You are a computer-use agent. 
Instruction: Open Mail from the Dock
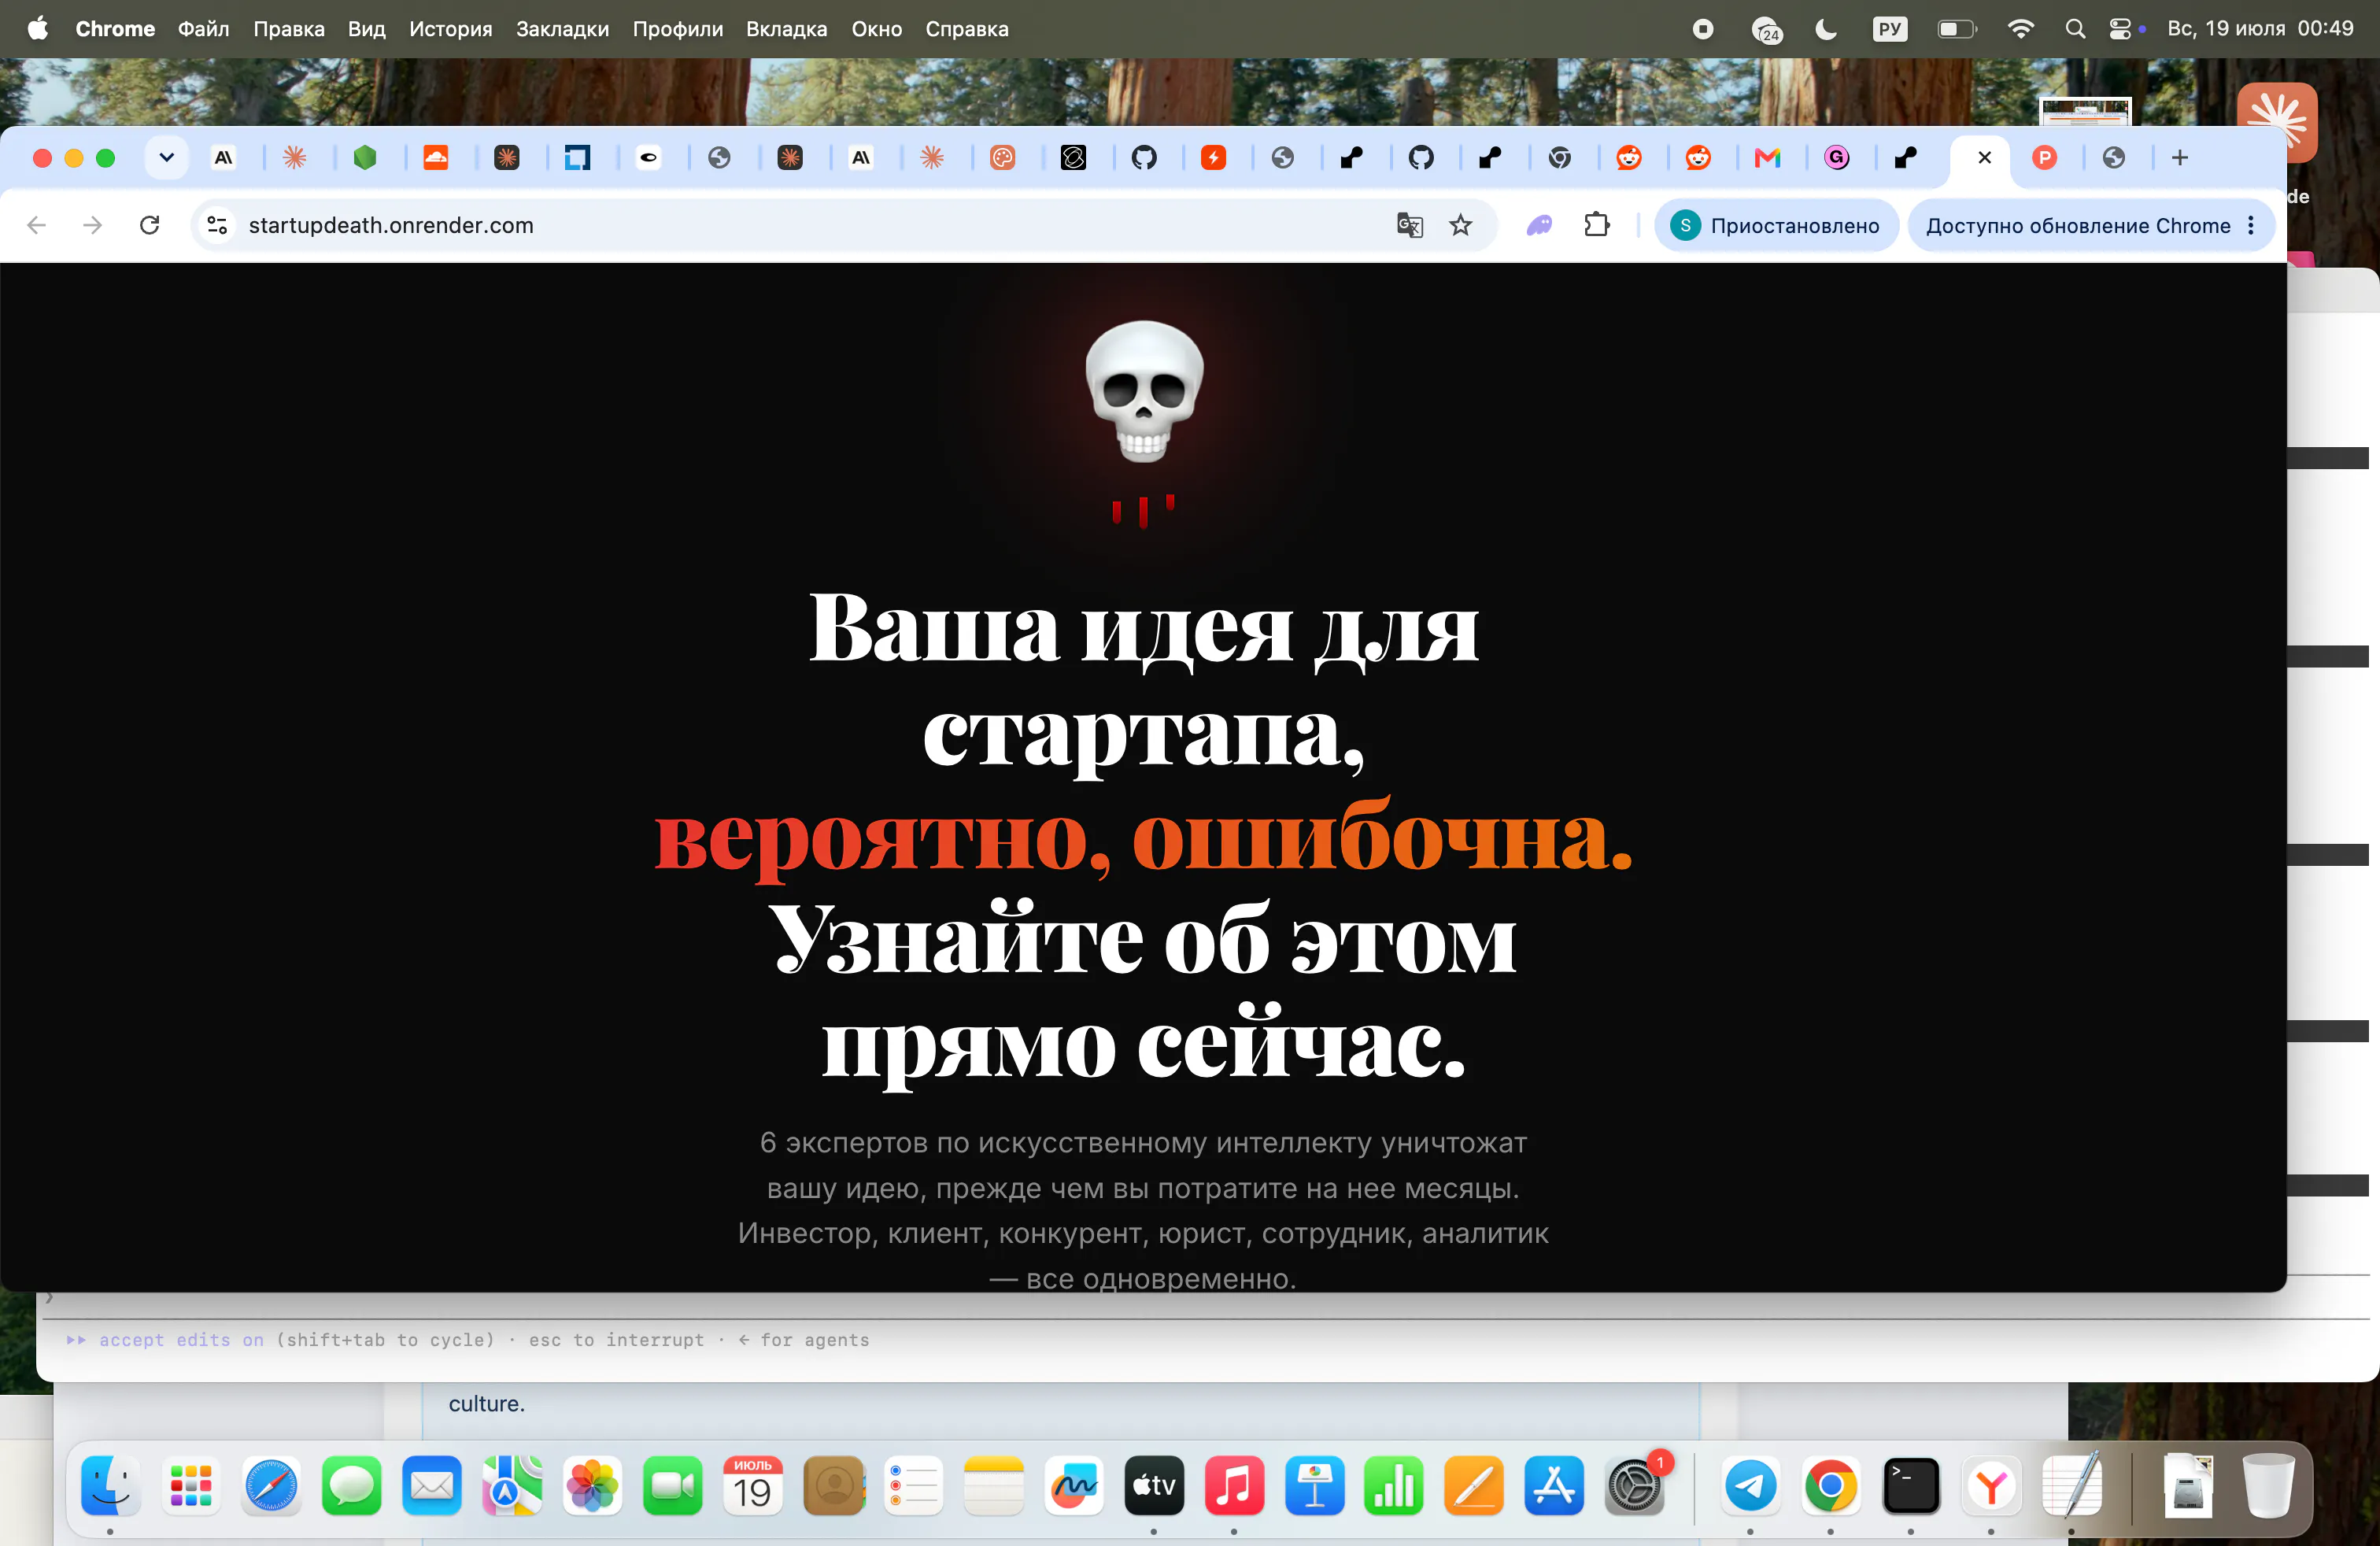[x=431, y=1485]
